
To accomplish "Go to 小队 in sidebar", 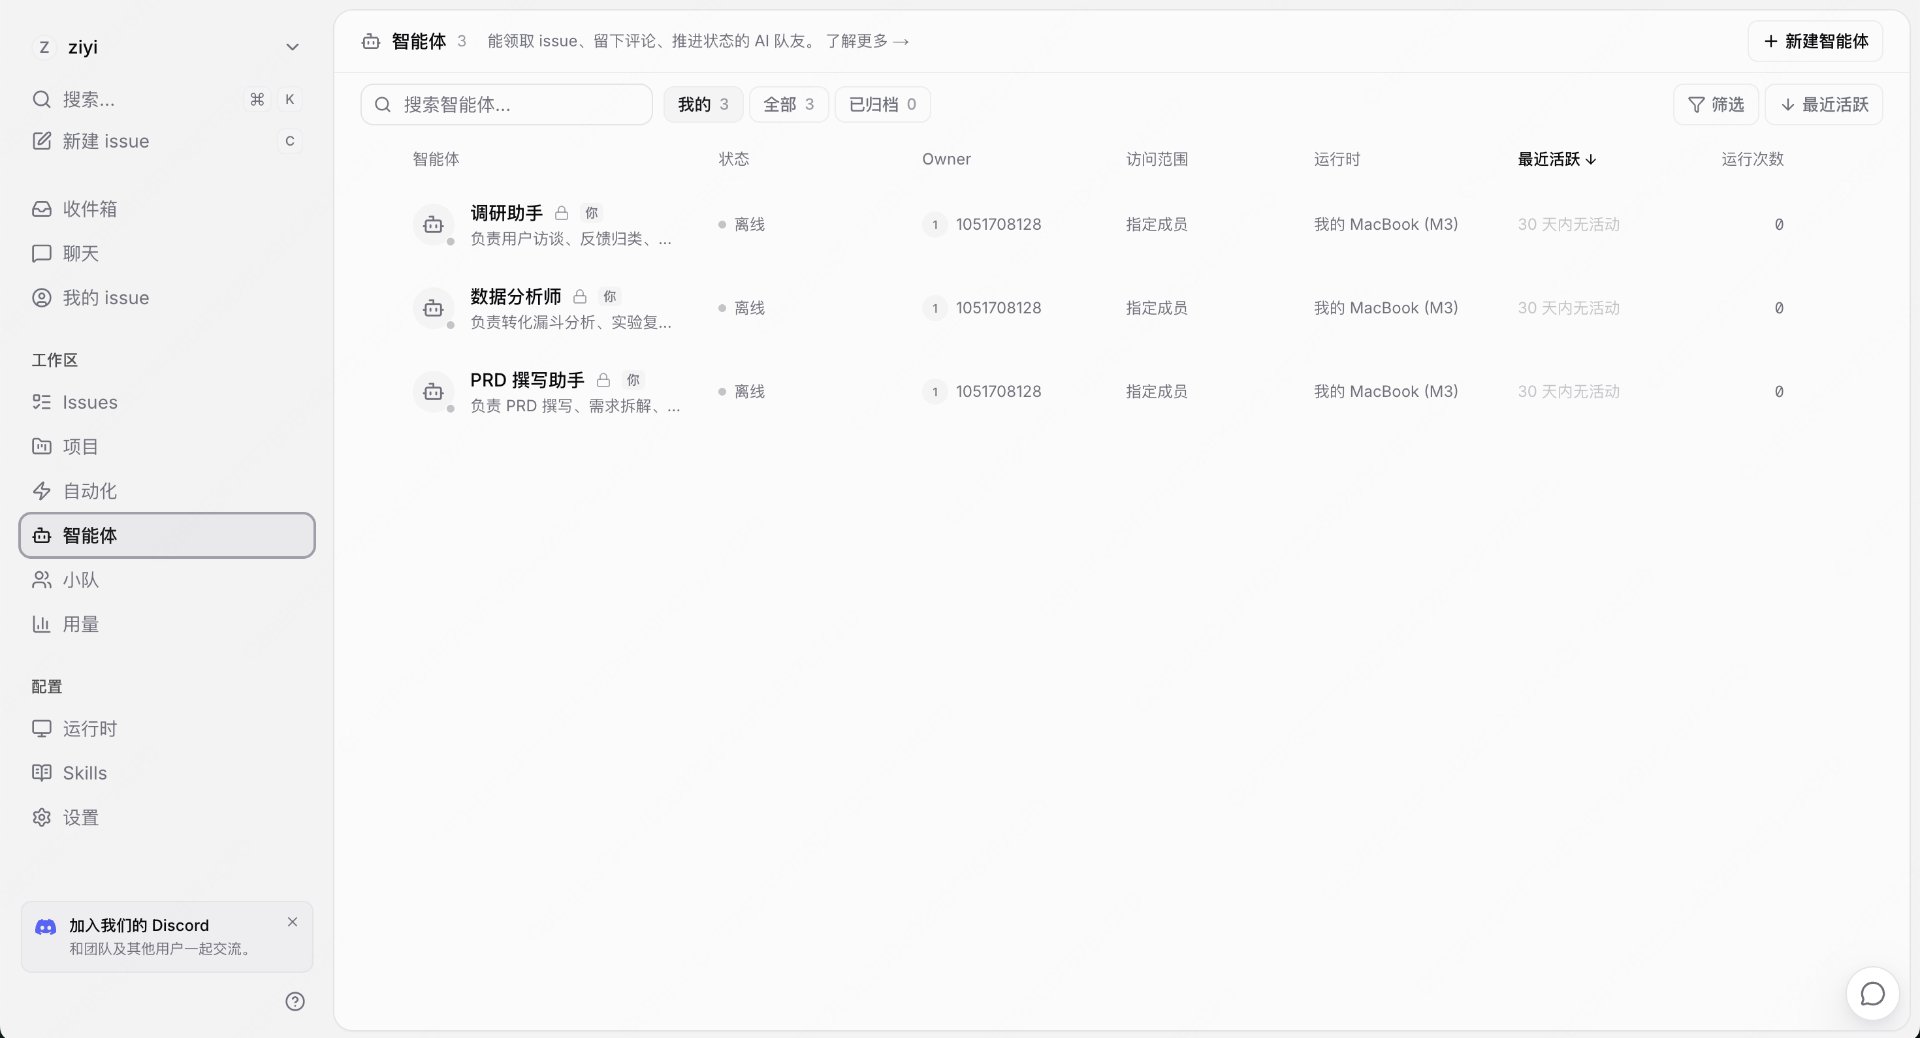I will coord(167,580).
